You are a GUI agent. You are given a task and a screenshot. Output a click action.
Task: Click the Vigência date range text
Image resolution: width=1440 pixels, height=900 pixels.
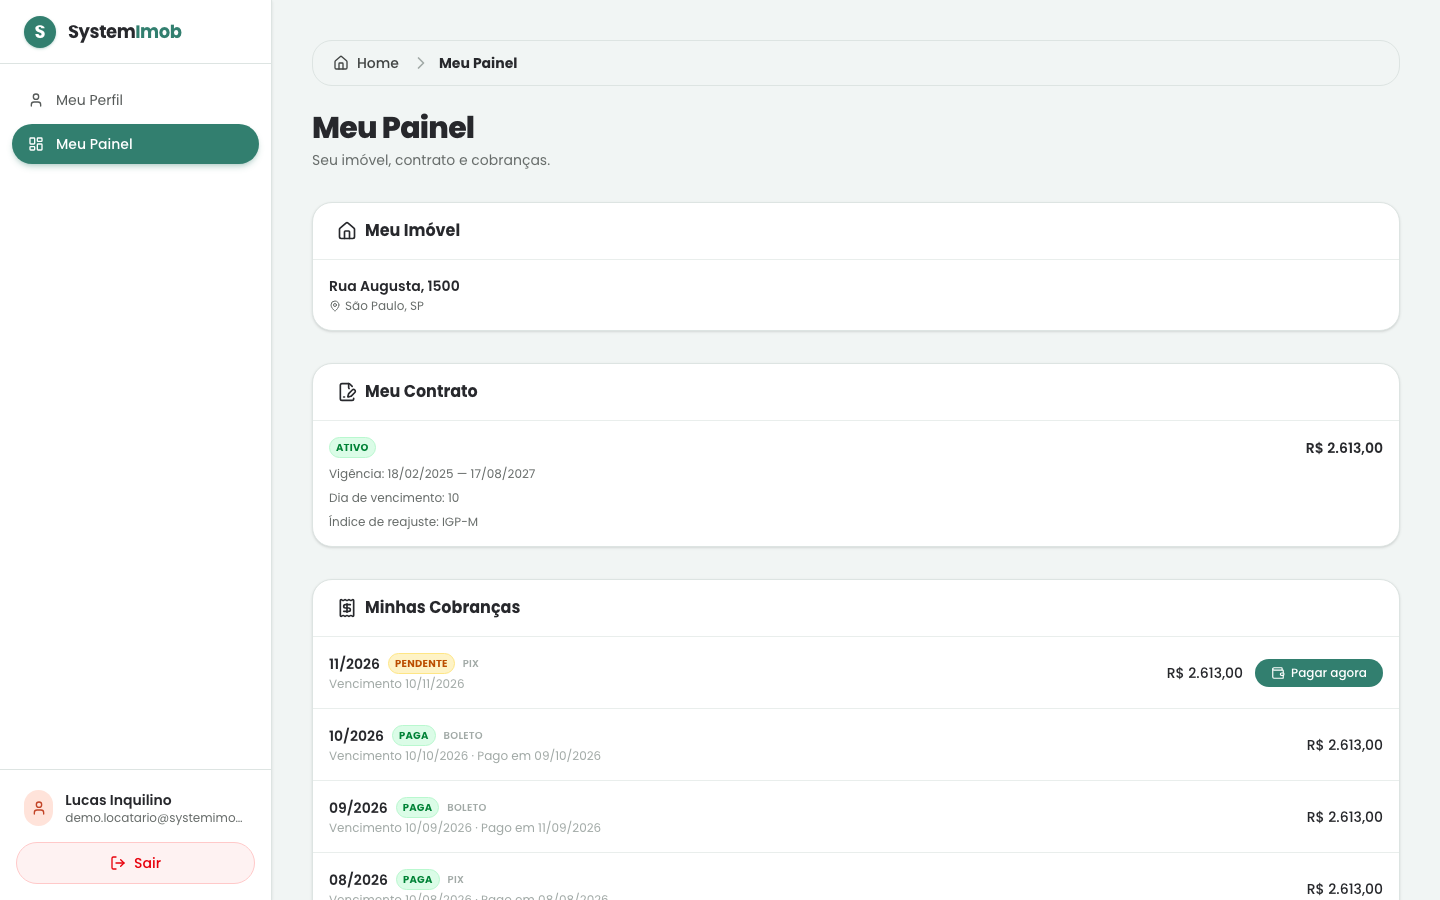432,474
